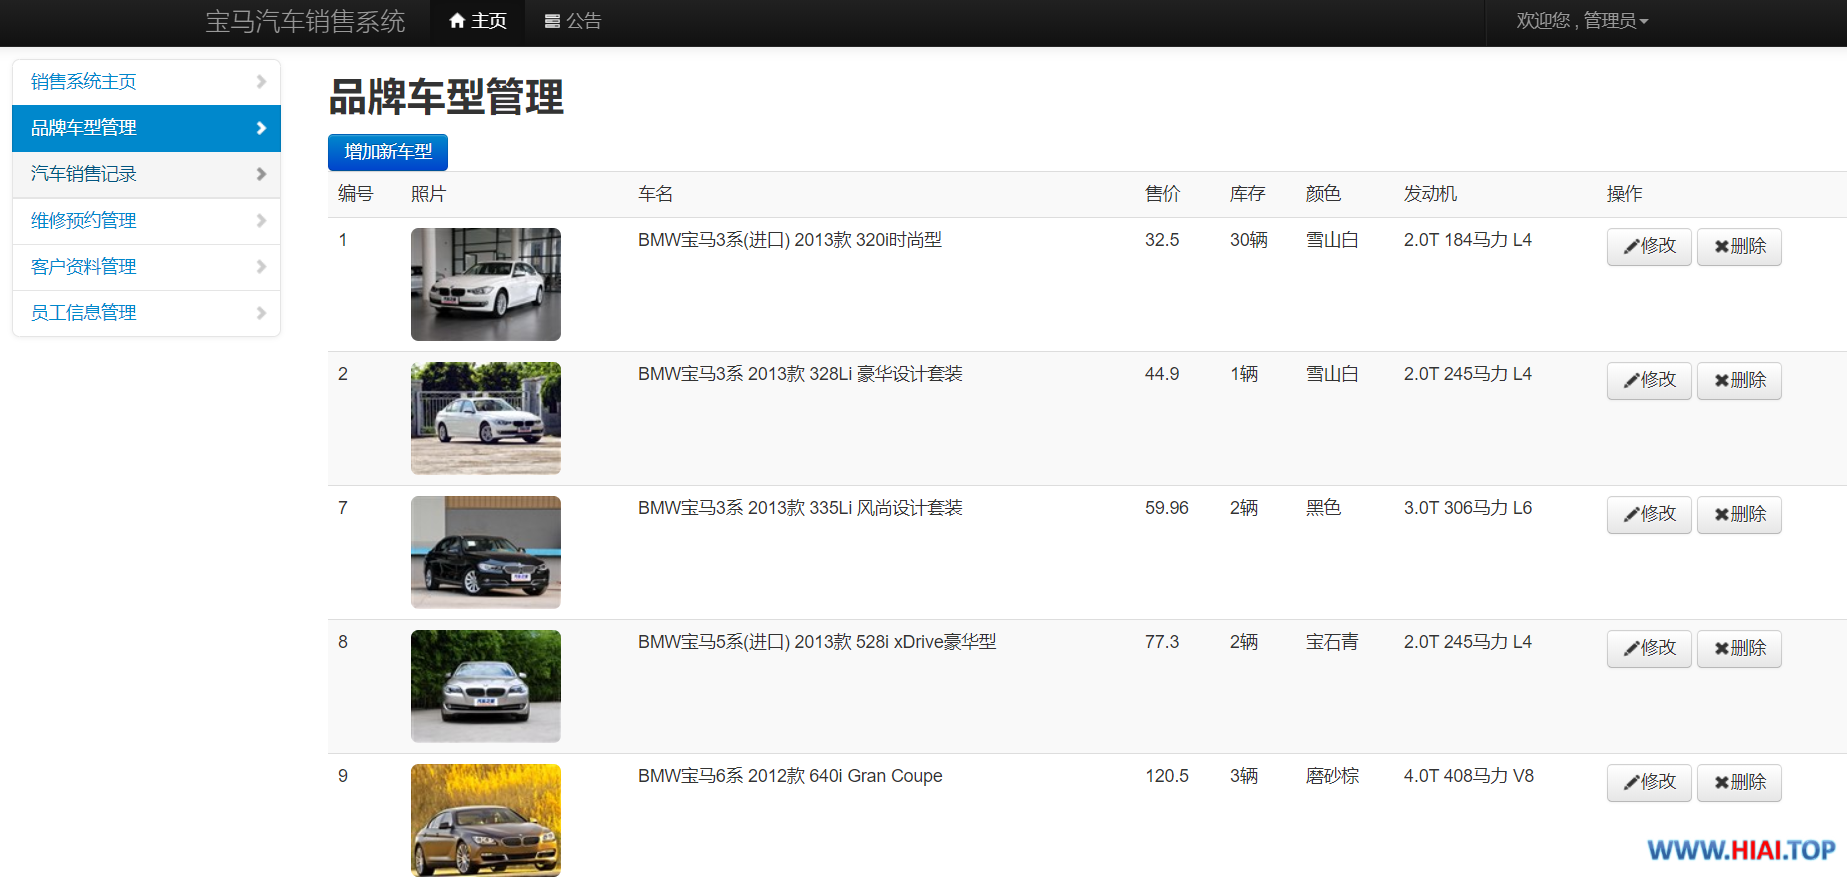Screen dimensions: 1847x883
Task: Click the 操作 column header
Action: tap(1624, 194)
